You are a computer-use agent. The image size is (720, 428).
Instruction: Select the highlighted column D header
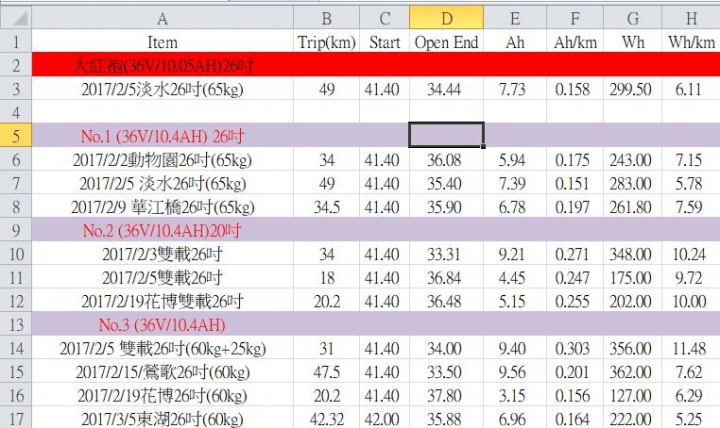(446, 18)
